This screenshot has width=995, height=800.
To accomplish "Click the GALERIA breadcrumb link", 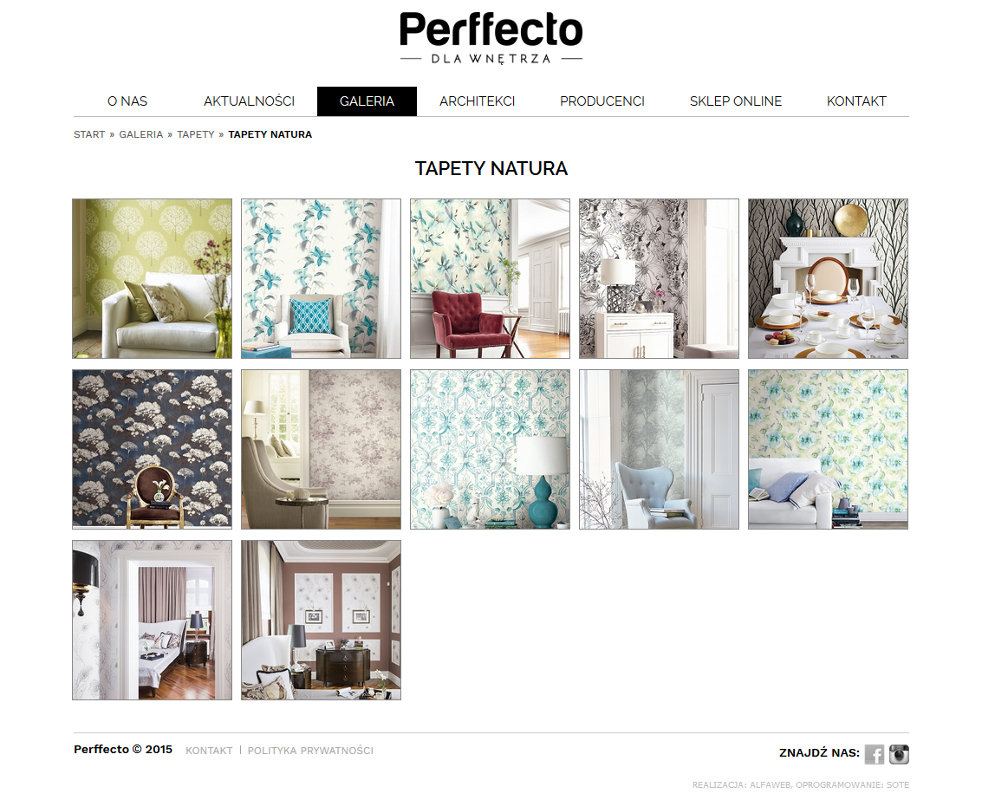I will [141, 134].
